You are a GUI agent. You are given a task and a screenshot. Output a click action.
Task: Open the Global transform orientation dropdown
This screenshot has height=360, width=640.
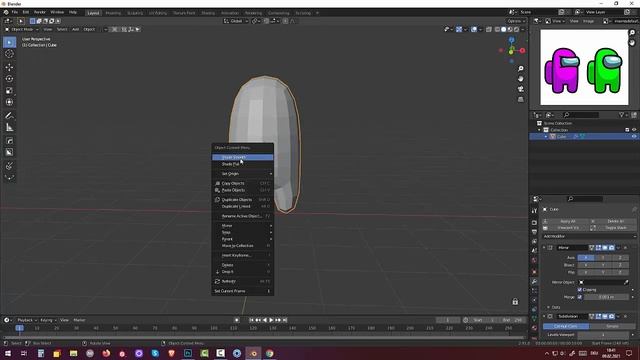236,21
